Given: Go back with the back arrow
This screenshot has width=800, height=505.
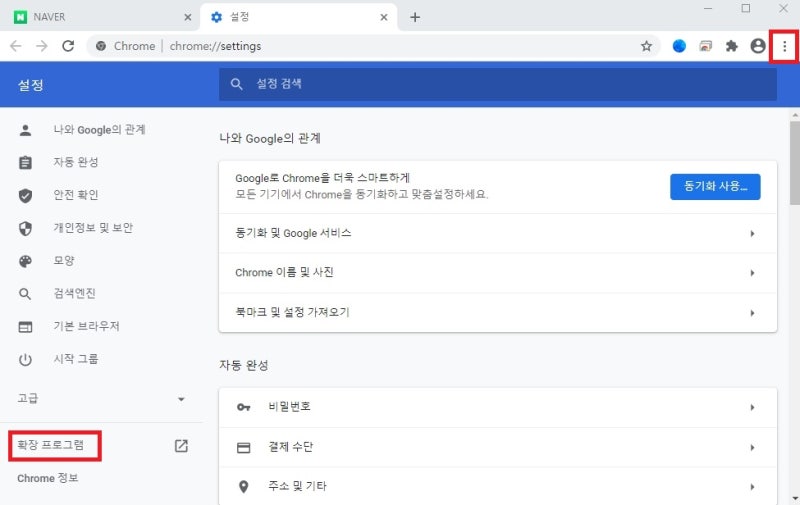Looking at the screenshot, I should click(x=16, y=46).
